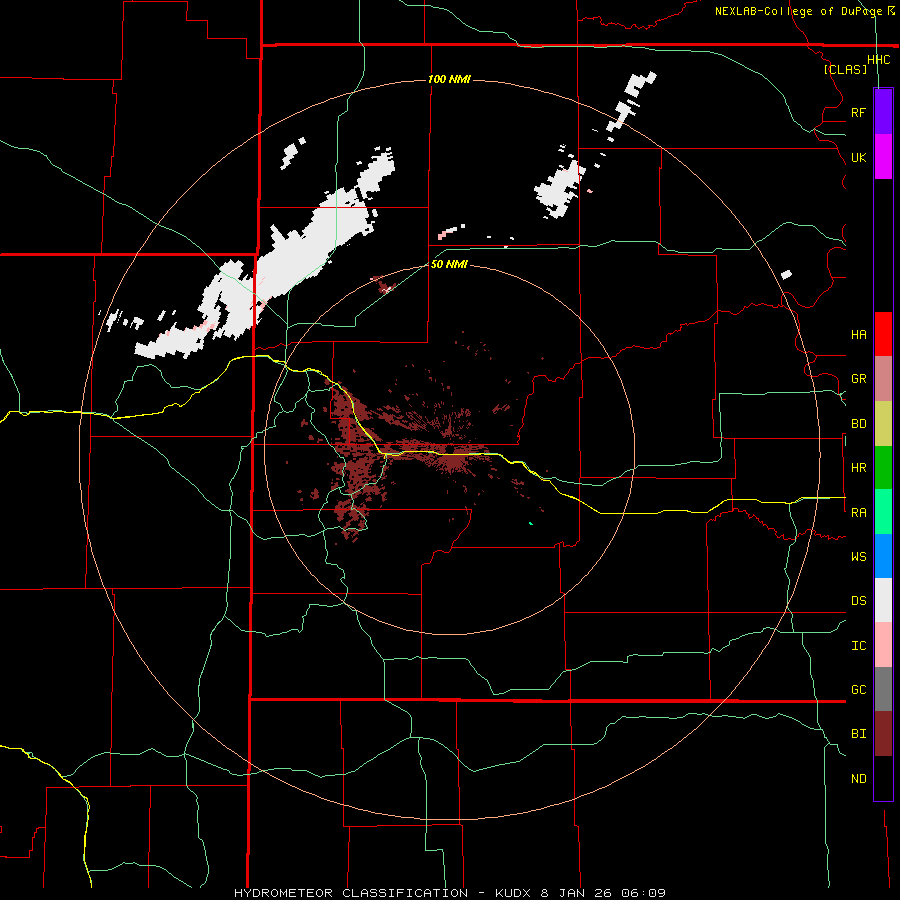Click the WS legend label
The width and height of the screenshot is (900, 900).
[x=858, y=557]
